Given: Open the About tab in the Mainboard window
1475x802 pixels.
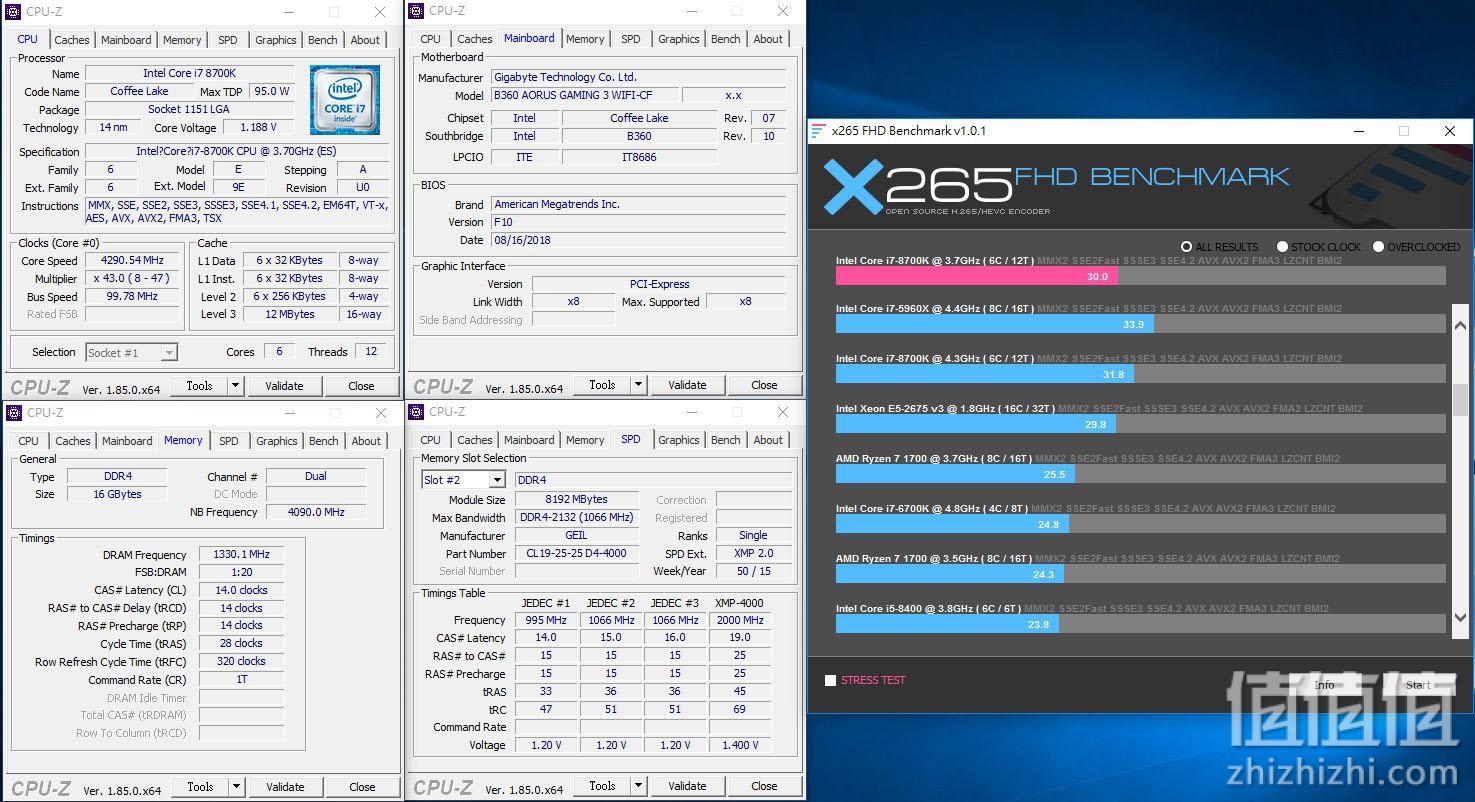Looking at the screenshot, I should tap(769, 39).
